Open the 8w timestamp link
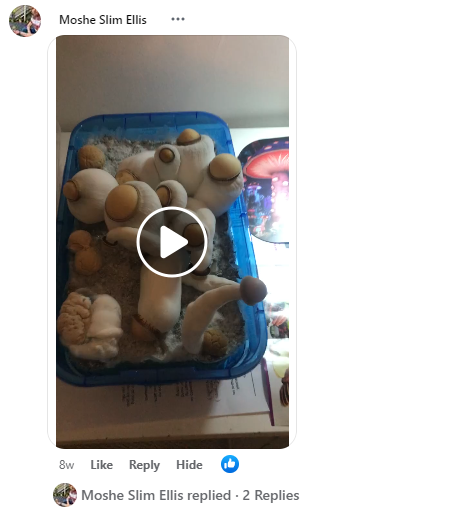This screenshot has height=508, width=472. tap(66, 465)
